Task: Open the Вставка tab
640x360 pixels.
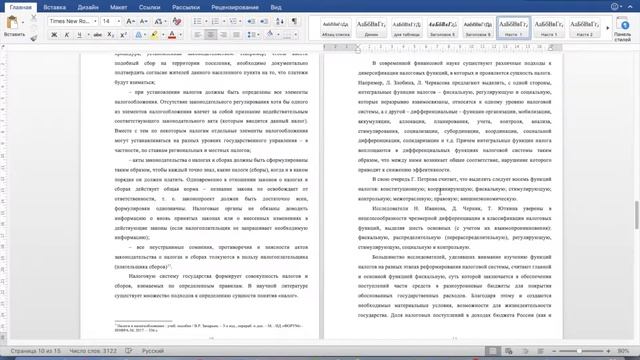Action: (x=55, y=7)
